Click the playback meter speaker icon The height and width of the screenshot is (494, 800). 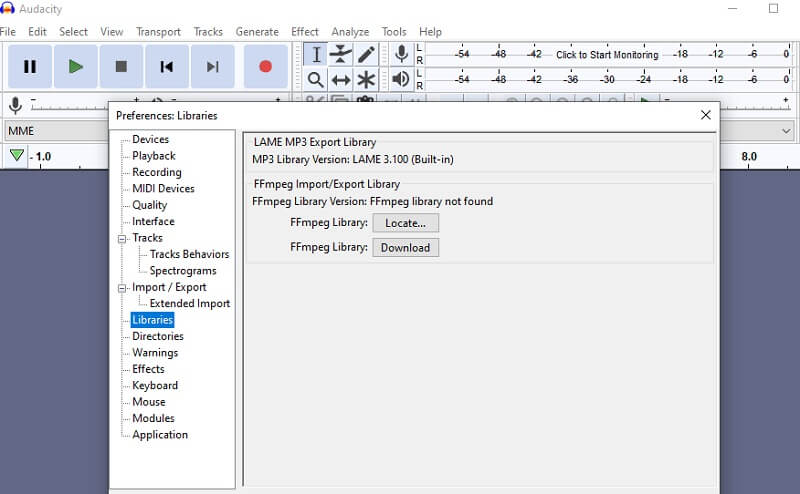(401, 79)
